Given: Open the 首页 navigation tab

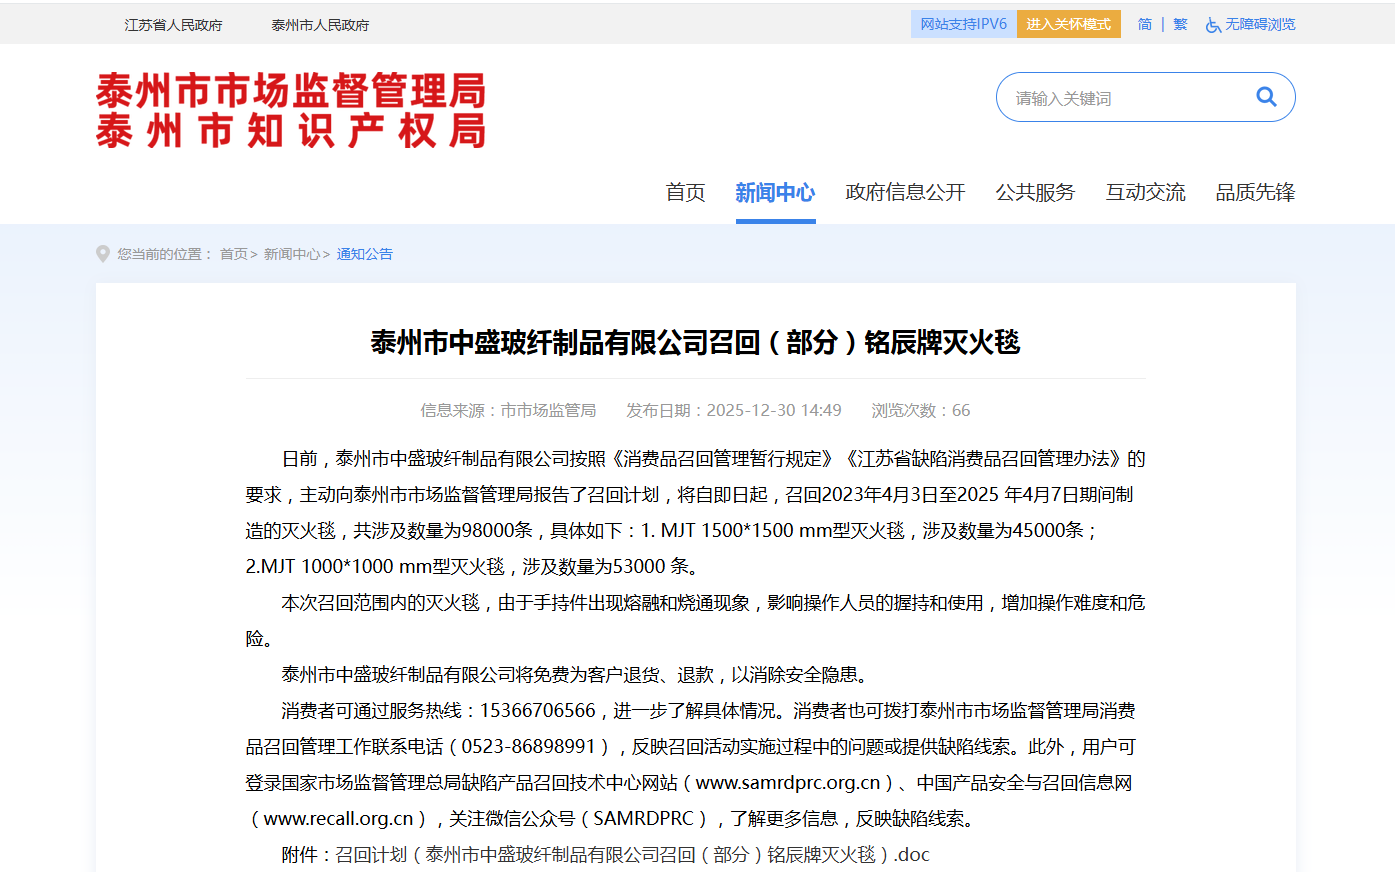Looking at the screenshot, I should 685,192.
